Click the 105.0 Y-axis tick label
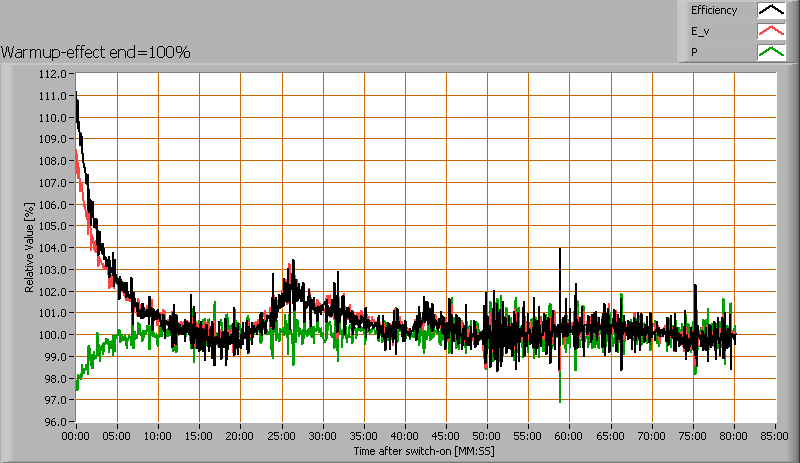Image resolution: width=800 pixels, height=463 pixels. 52,226
